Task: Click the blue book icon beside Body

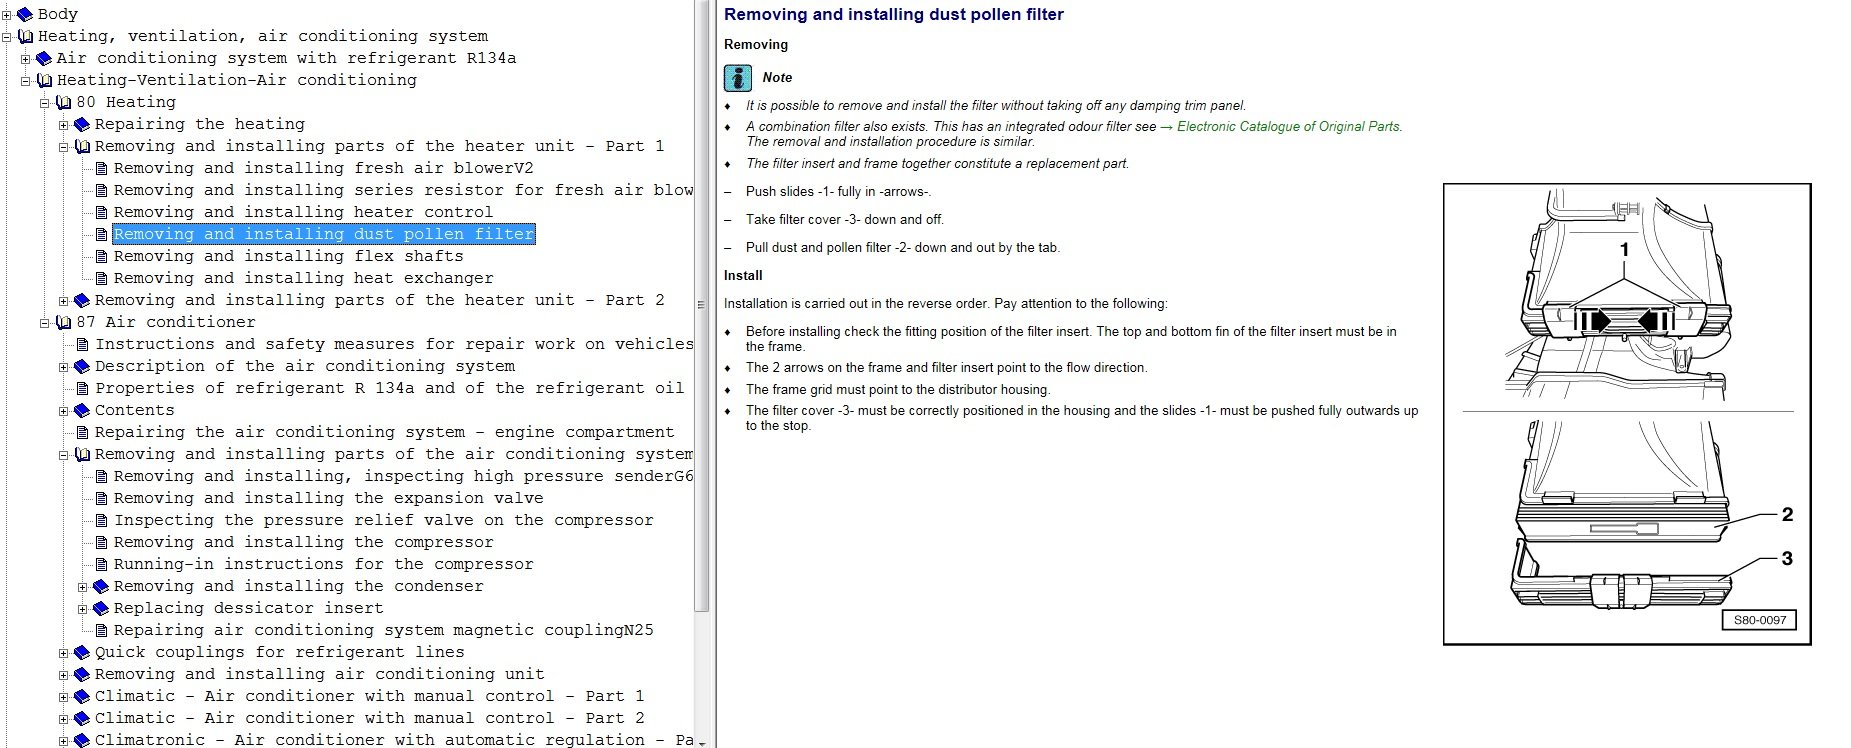Action: tap(25, 15)
